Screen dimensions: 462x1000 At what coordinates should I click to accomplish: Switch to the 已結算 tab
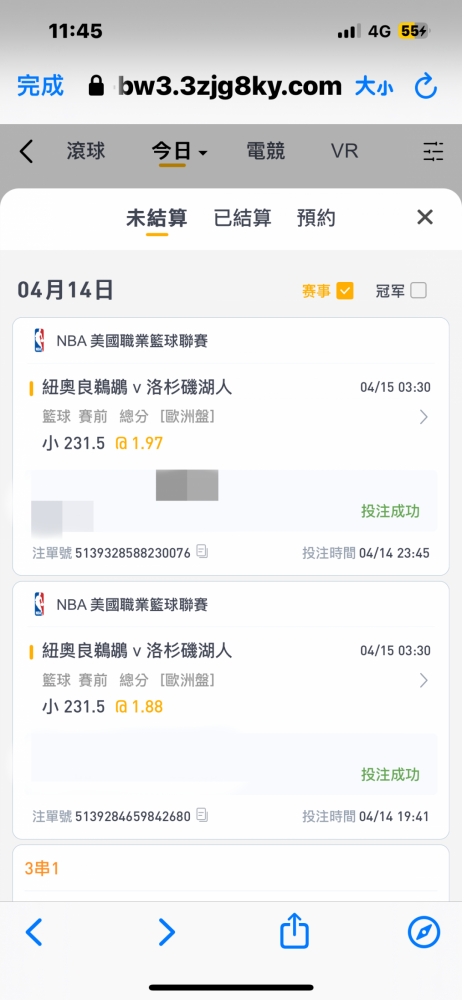tap(242, 218)
